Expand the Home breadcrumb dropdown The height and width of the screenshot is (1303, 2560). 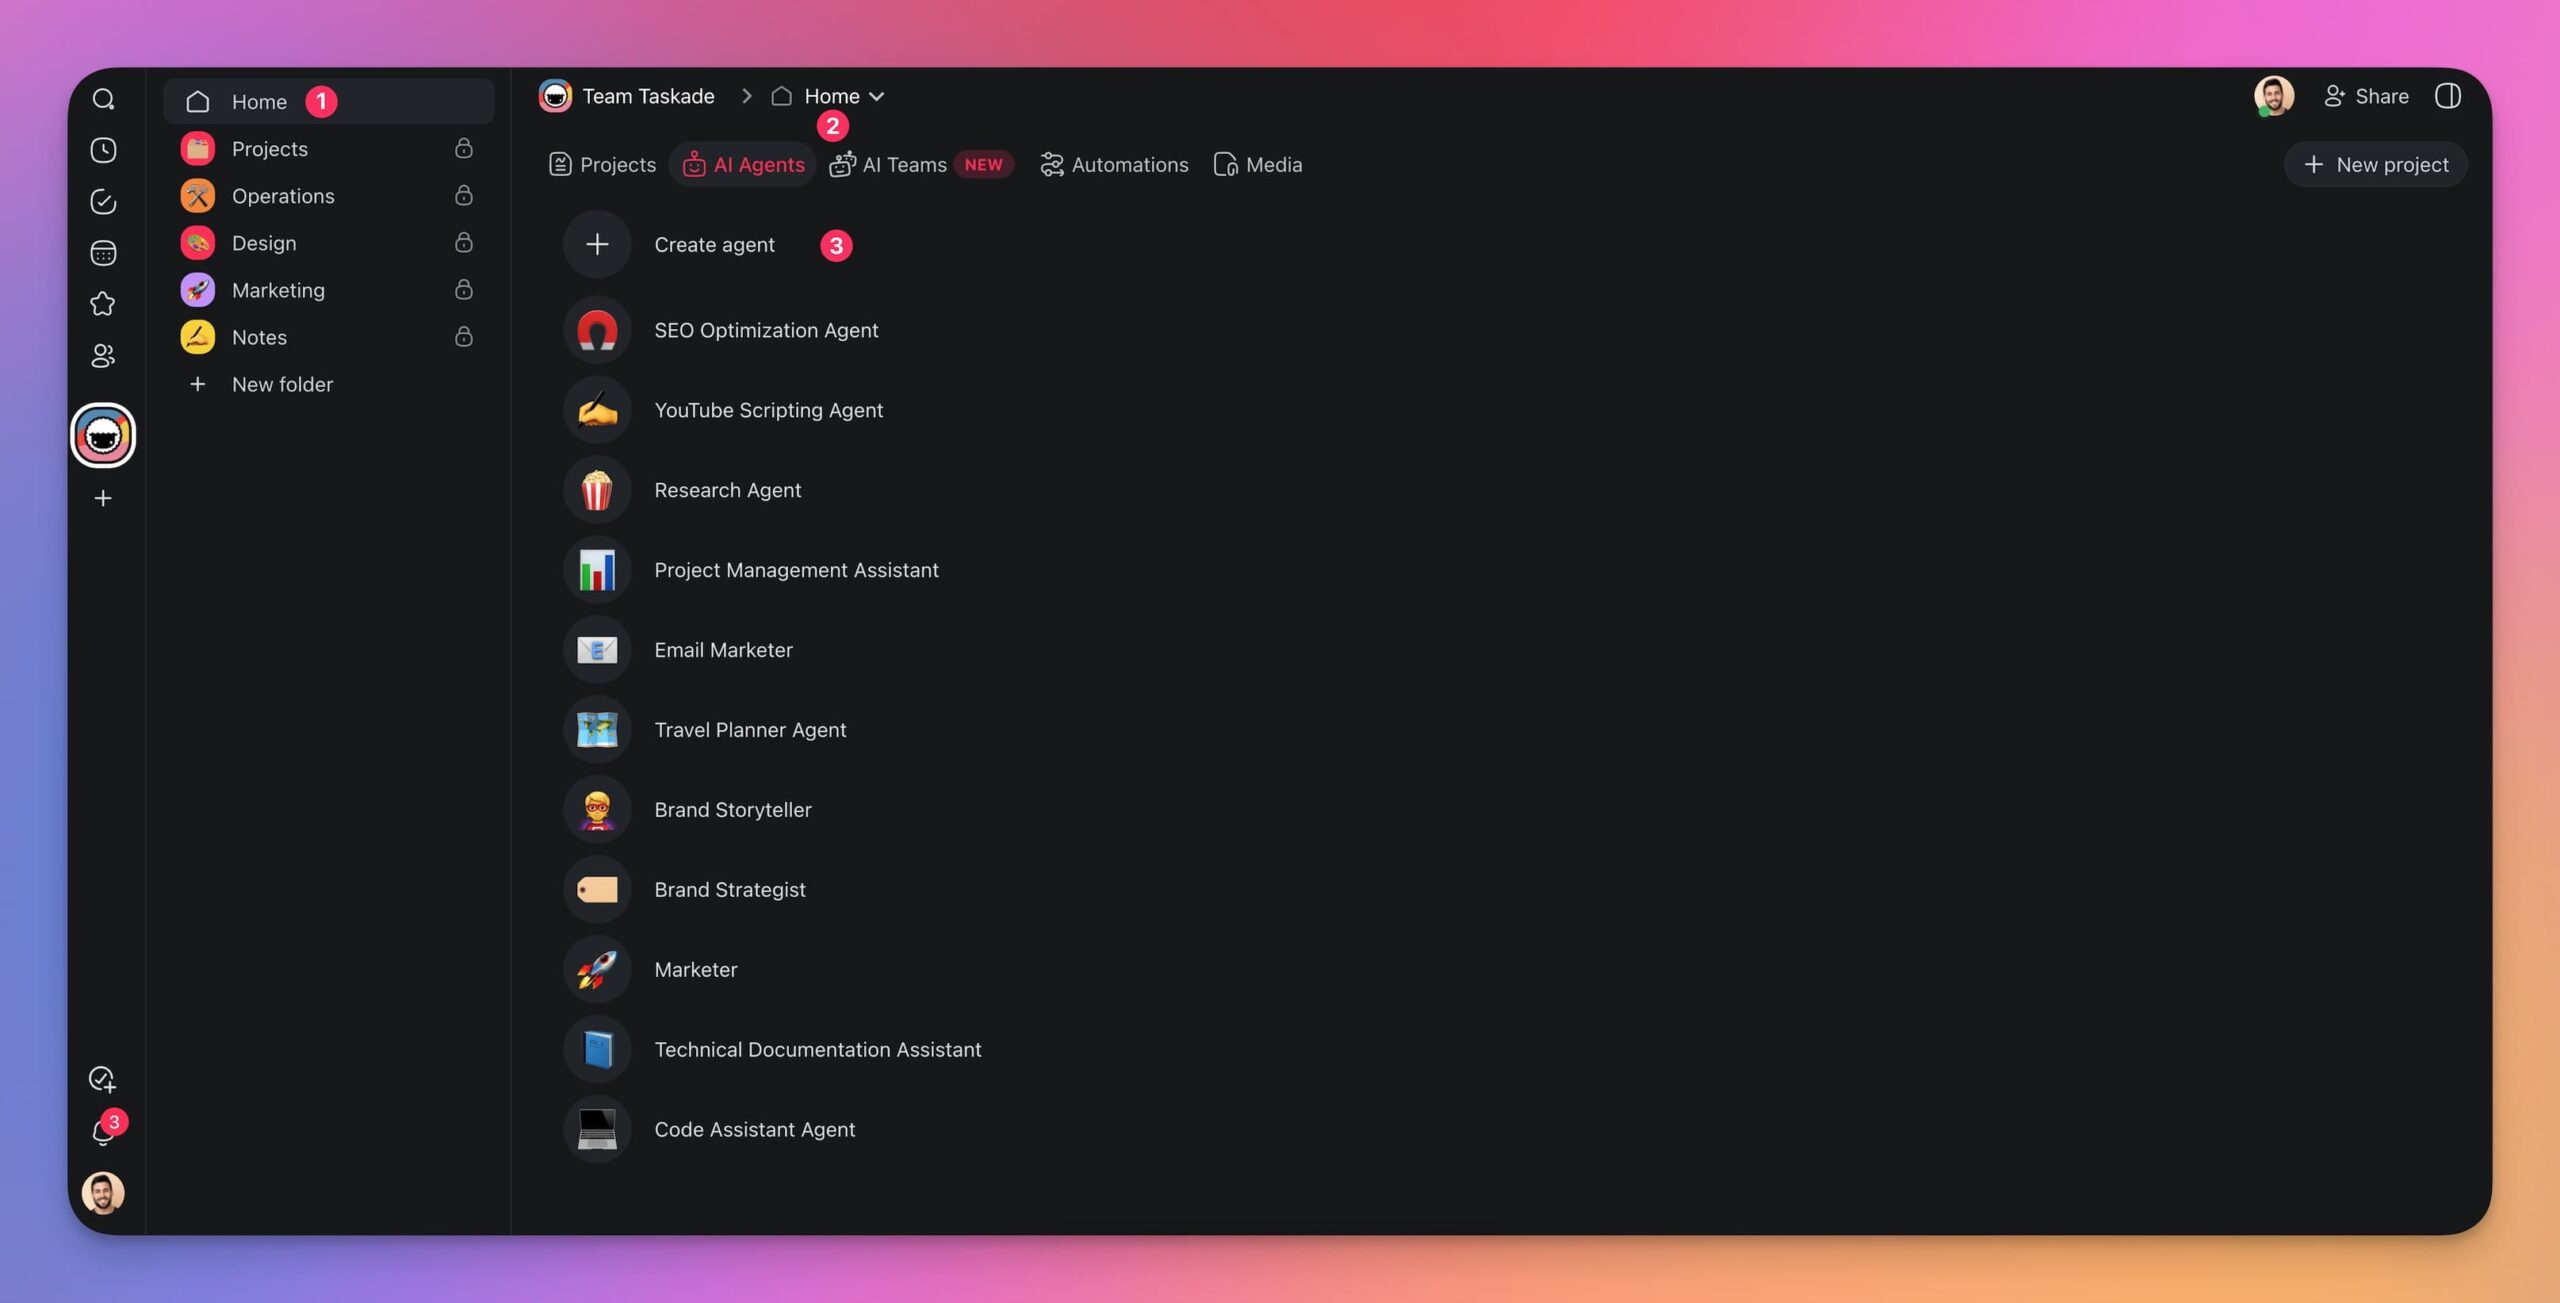(878, 96)
